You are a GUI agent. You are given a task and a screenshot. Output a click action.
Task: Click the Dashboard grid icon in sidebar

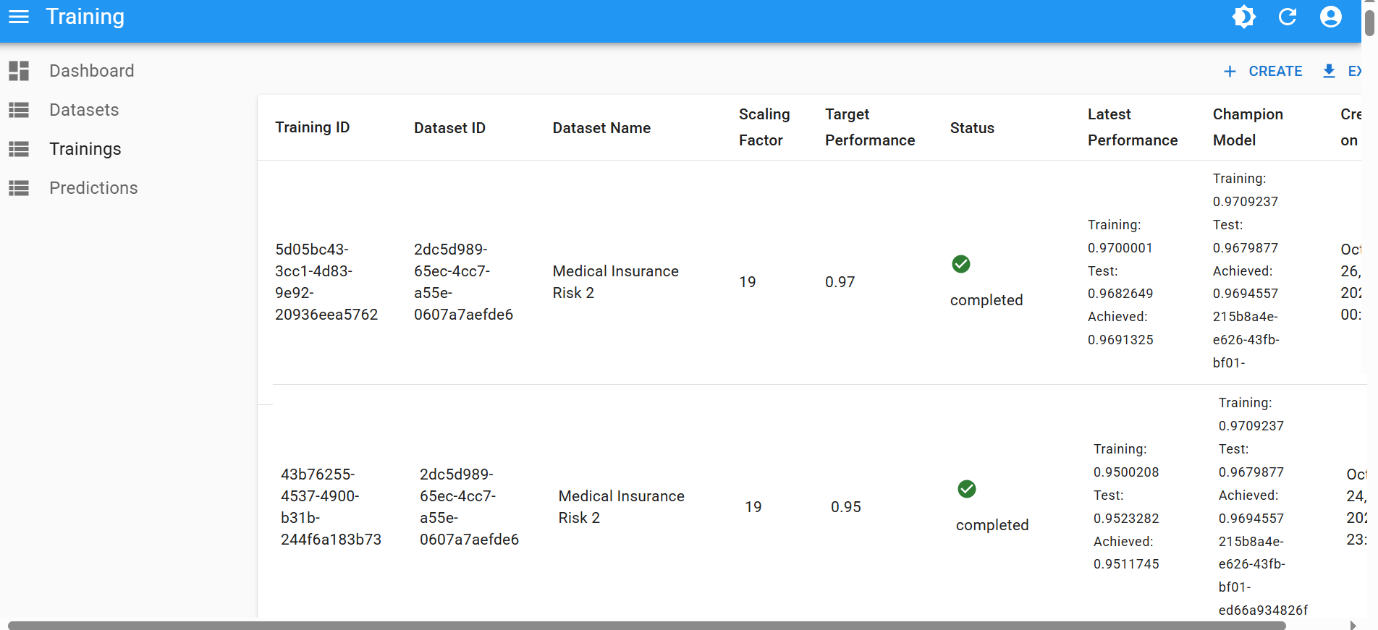18,71
